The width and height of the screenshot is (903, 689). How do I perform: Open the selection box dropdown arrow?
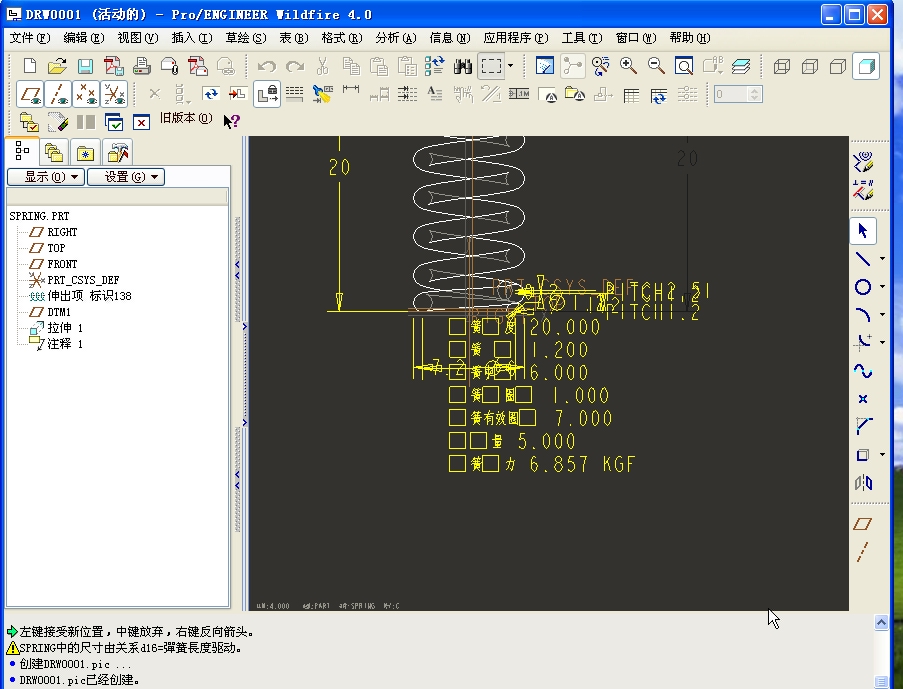[510, 66]
